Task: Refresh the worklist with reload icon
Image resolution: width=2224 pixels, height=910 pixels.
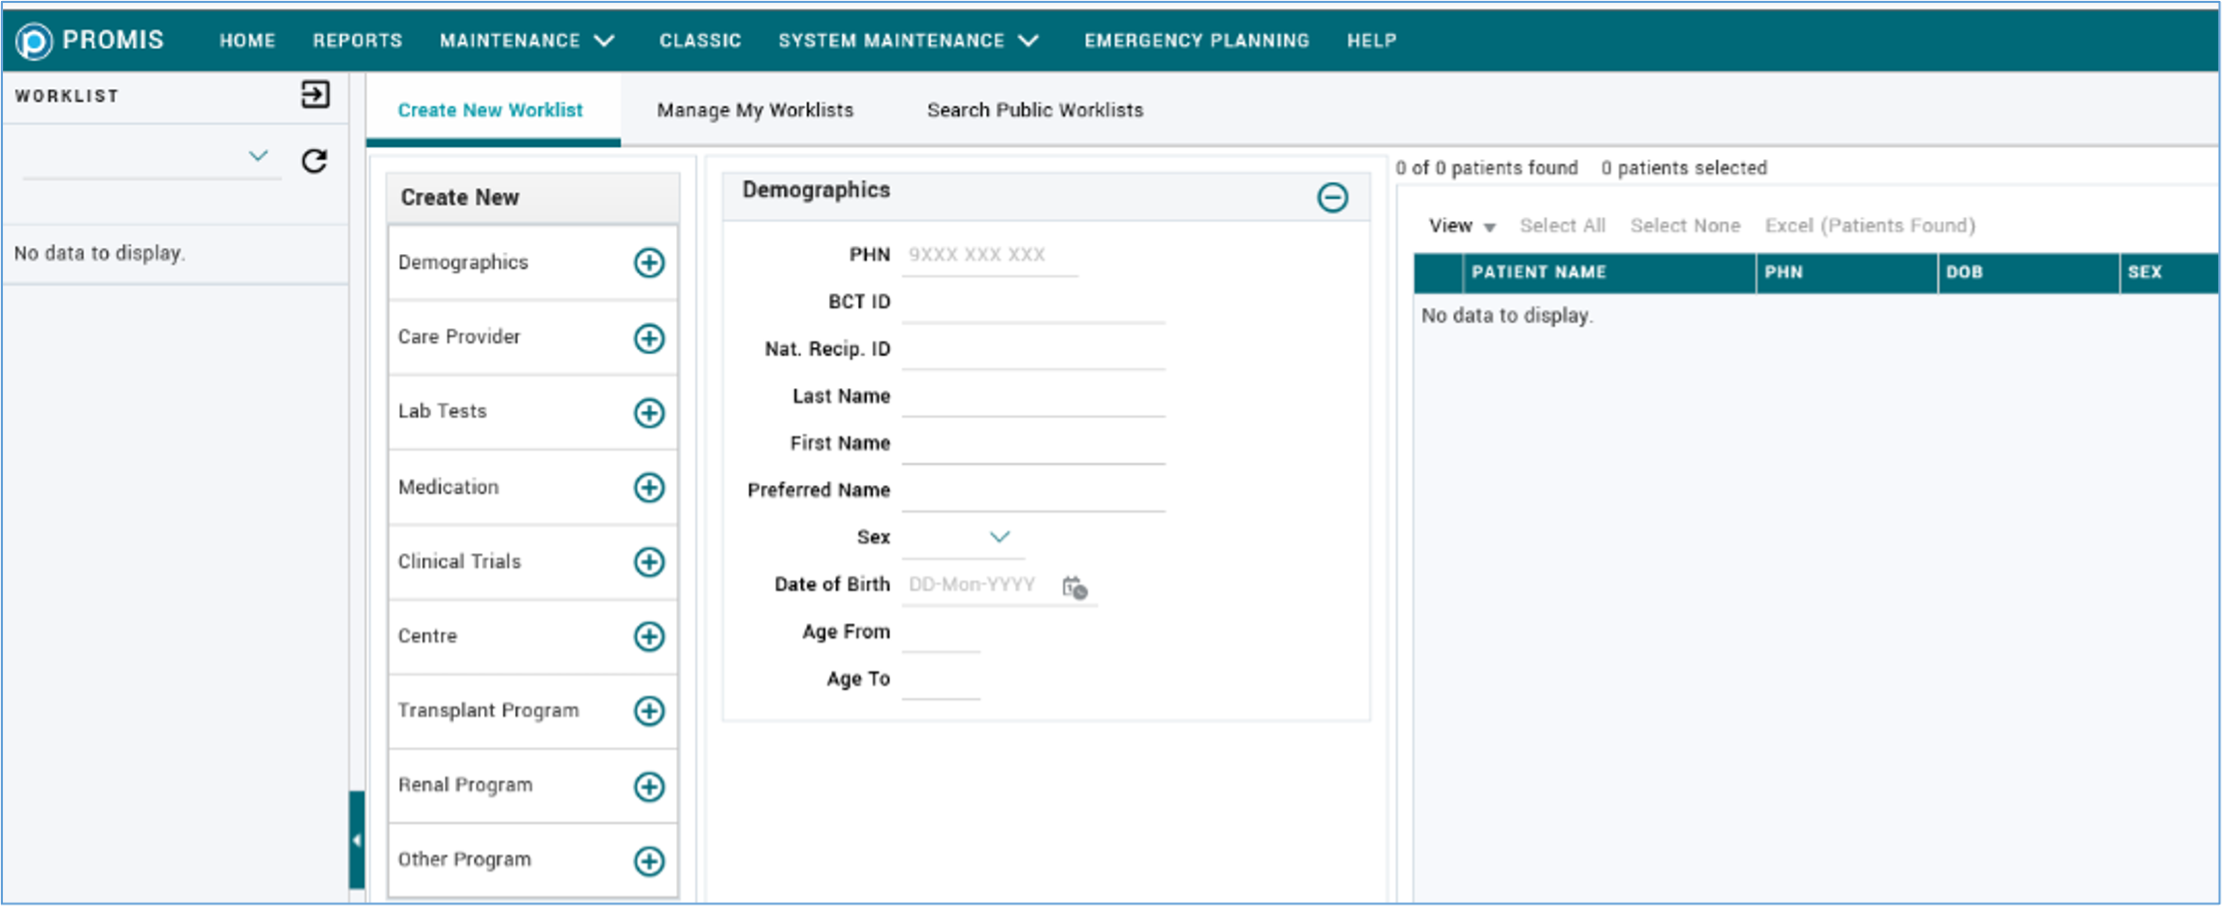Action: [315, 161]
